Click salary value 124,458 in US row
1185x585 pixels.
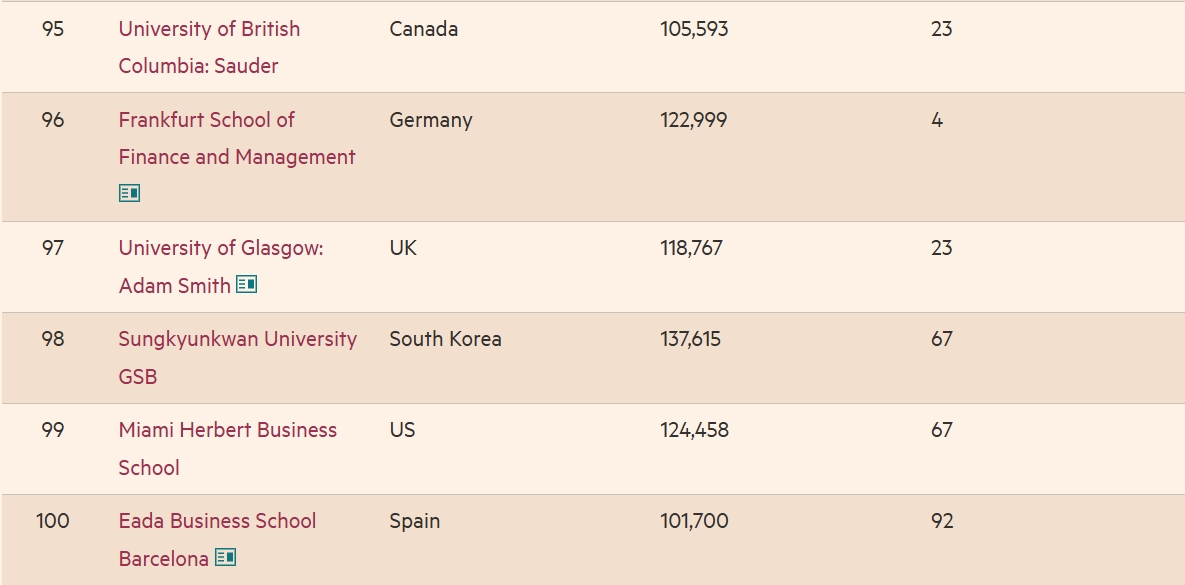coord(694,430)
